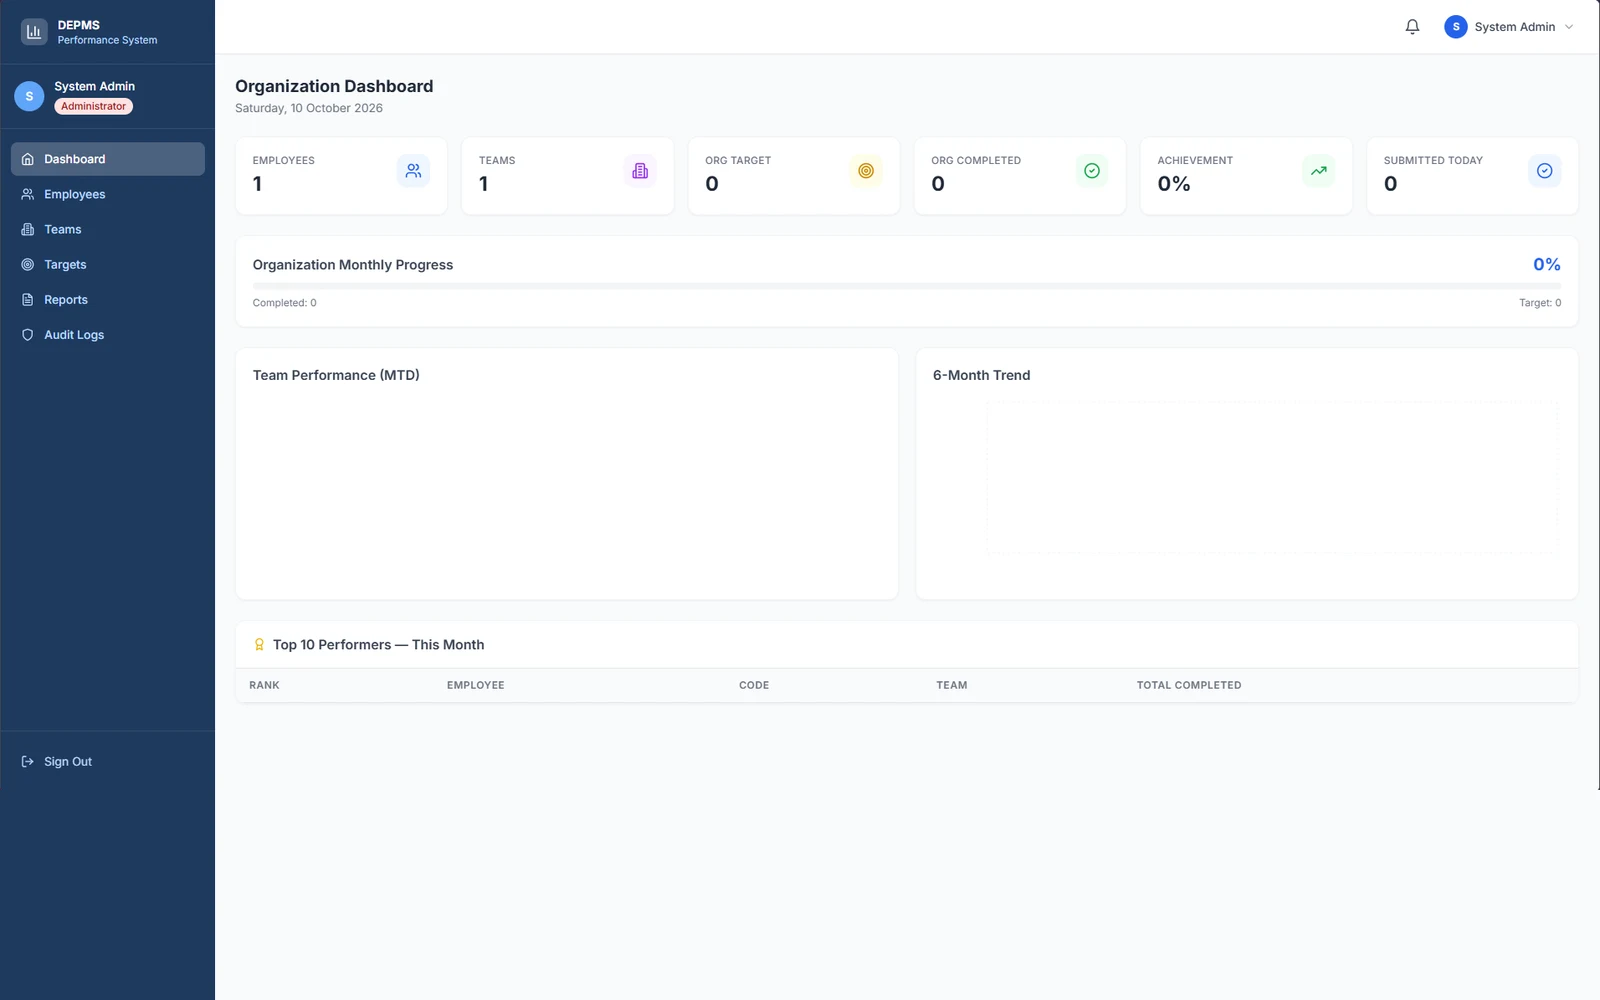Expand the System Admin dropdown chevron
The image size is (1600, 1000).
pos(1569,27)
